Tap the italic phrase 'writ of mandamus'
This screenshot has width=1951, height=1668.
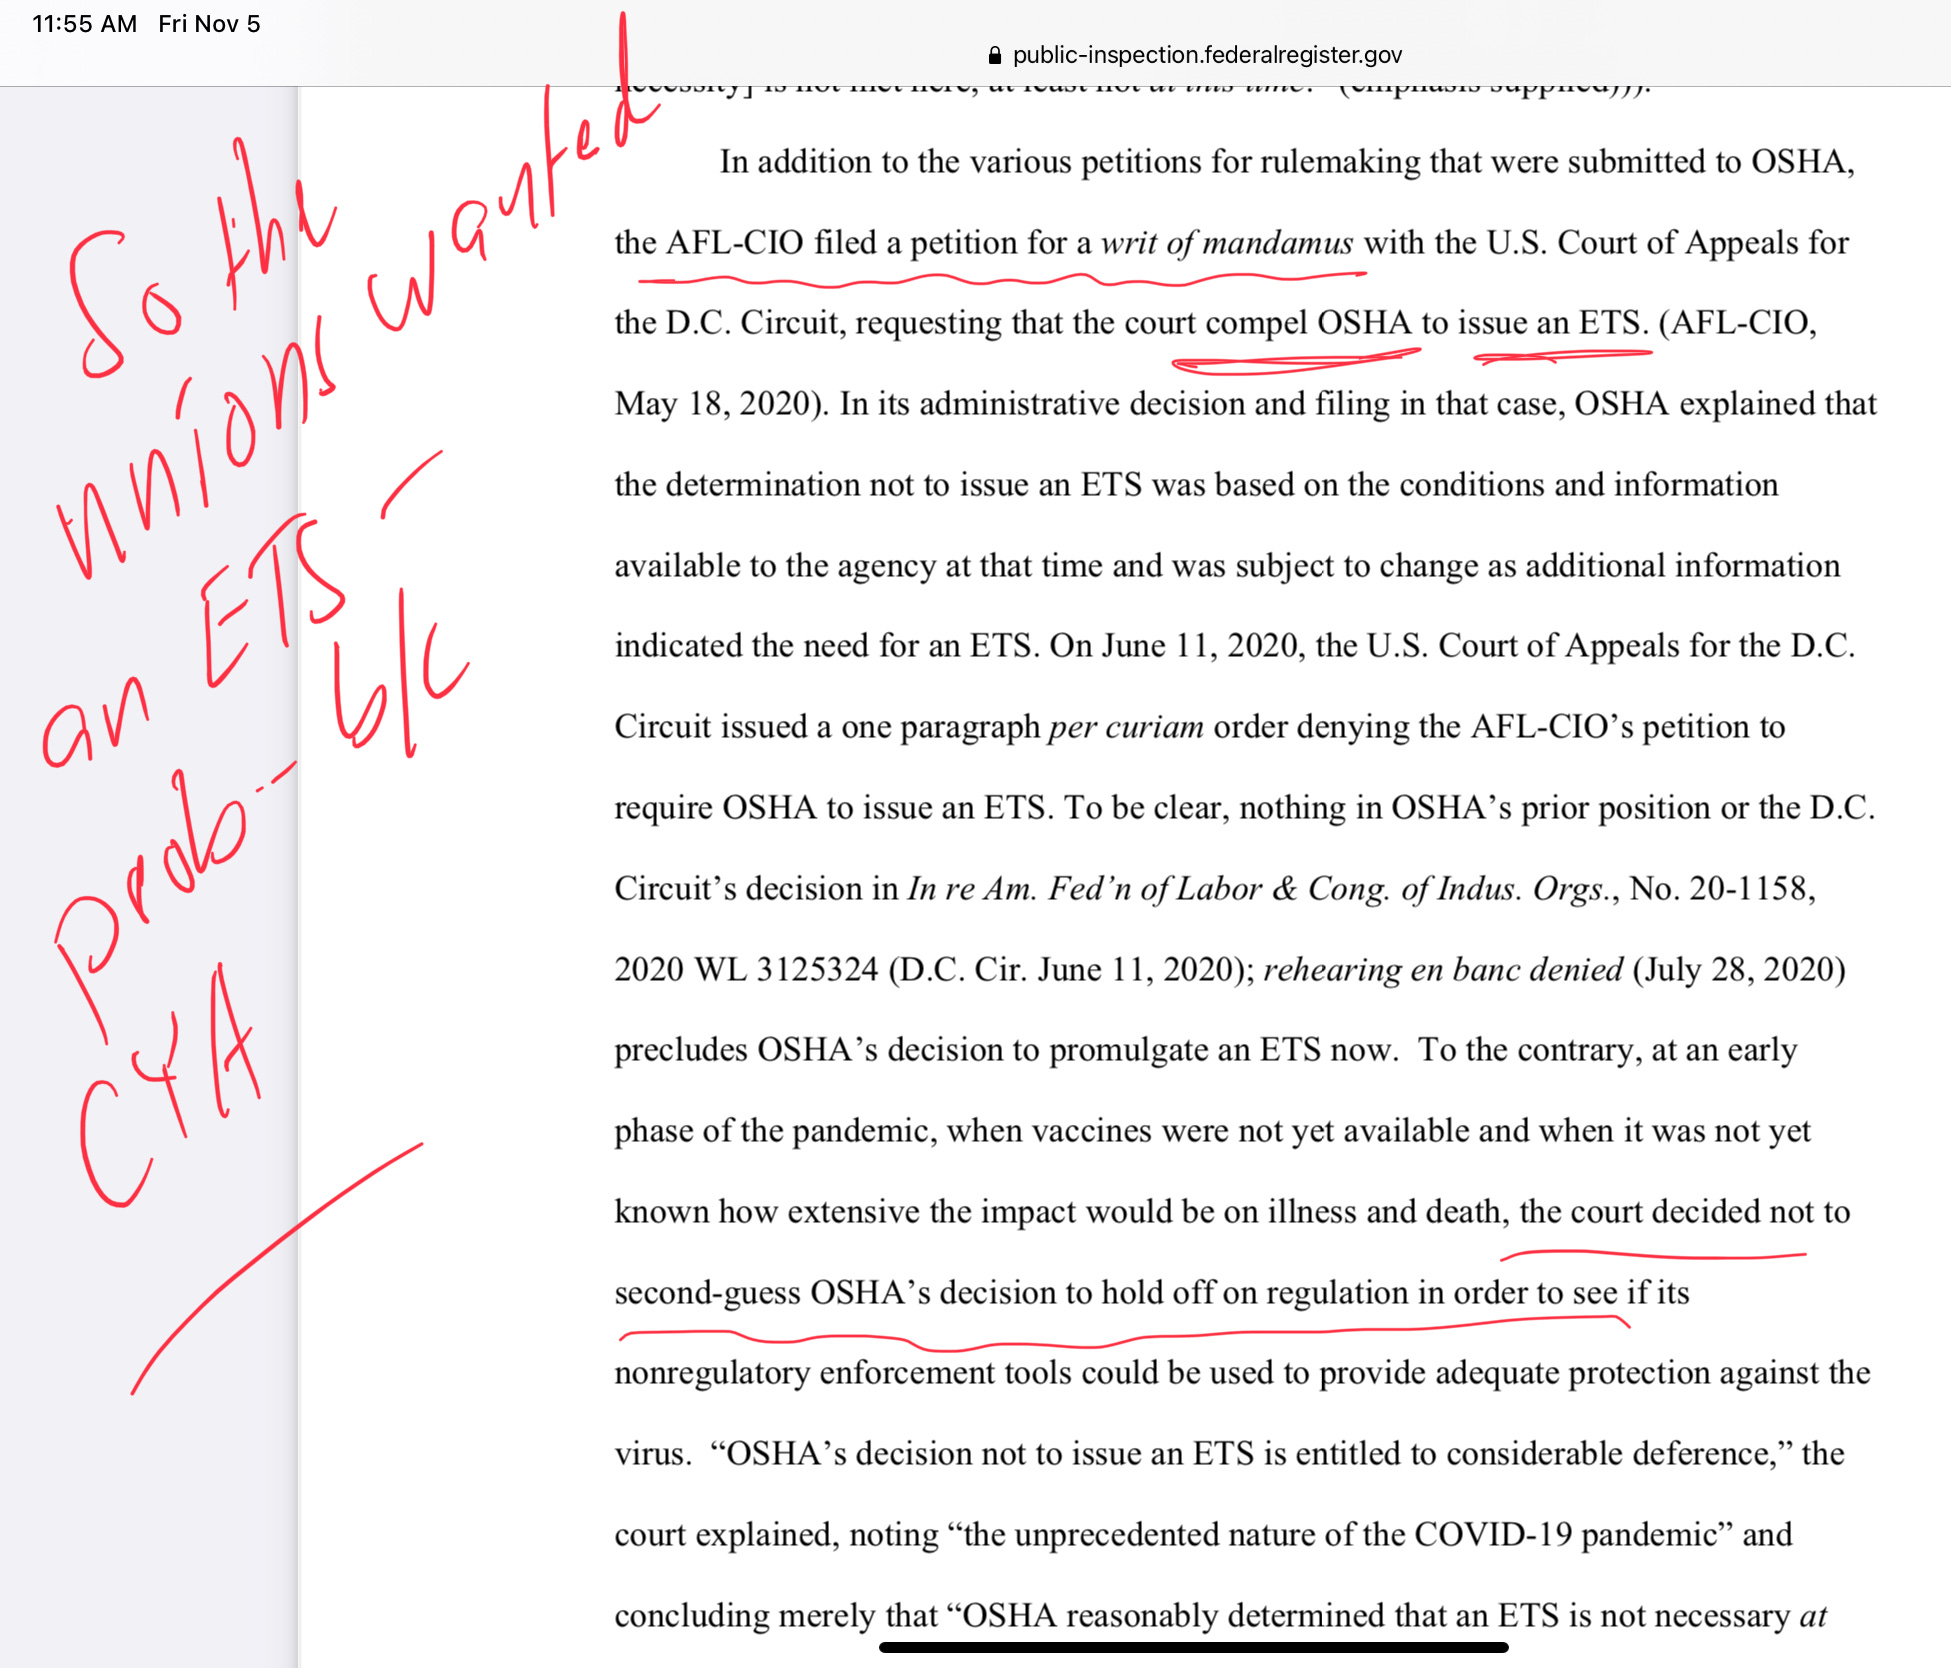(x=1227, y=243)
